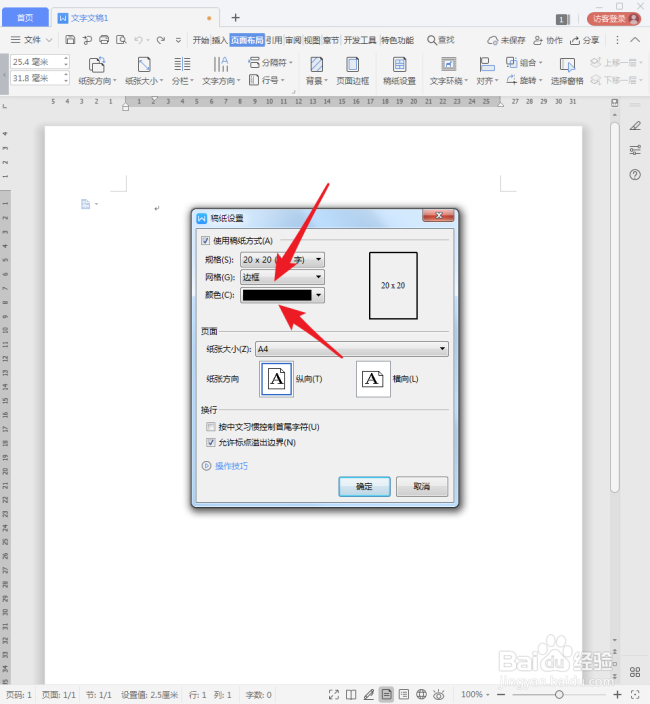
Task: Click the full screen status bar icon
Action: 334,695
